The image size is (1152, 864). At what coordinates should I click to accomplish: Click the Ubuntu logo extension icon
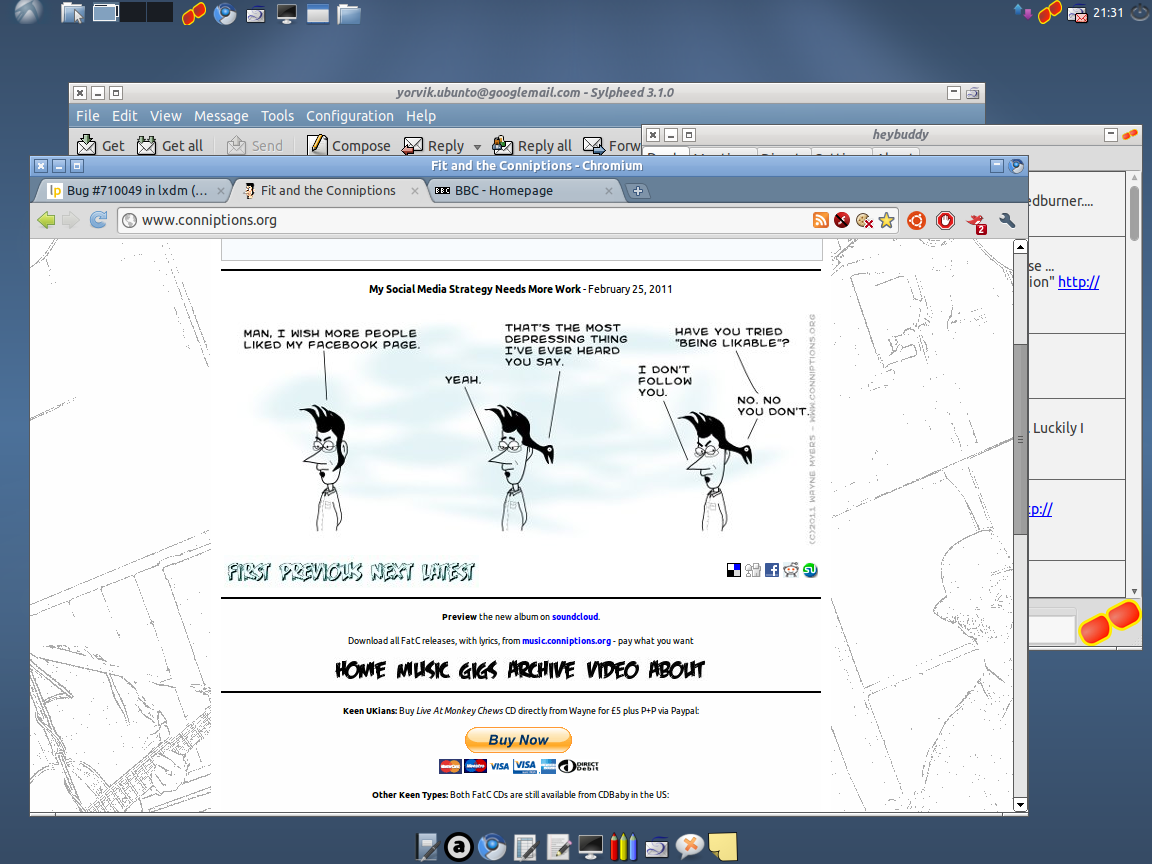(x=916, y=220)
